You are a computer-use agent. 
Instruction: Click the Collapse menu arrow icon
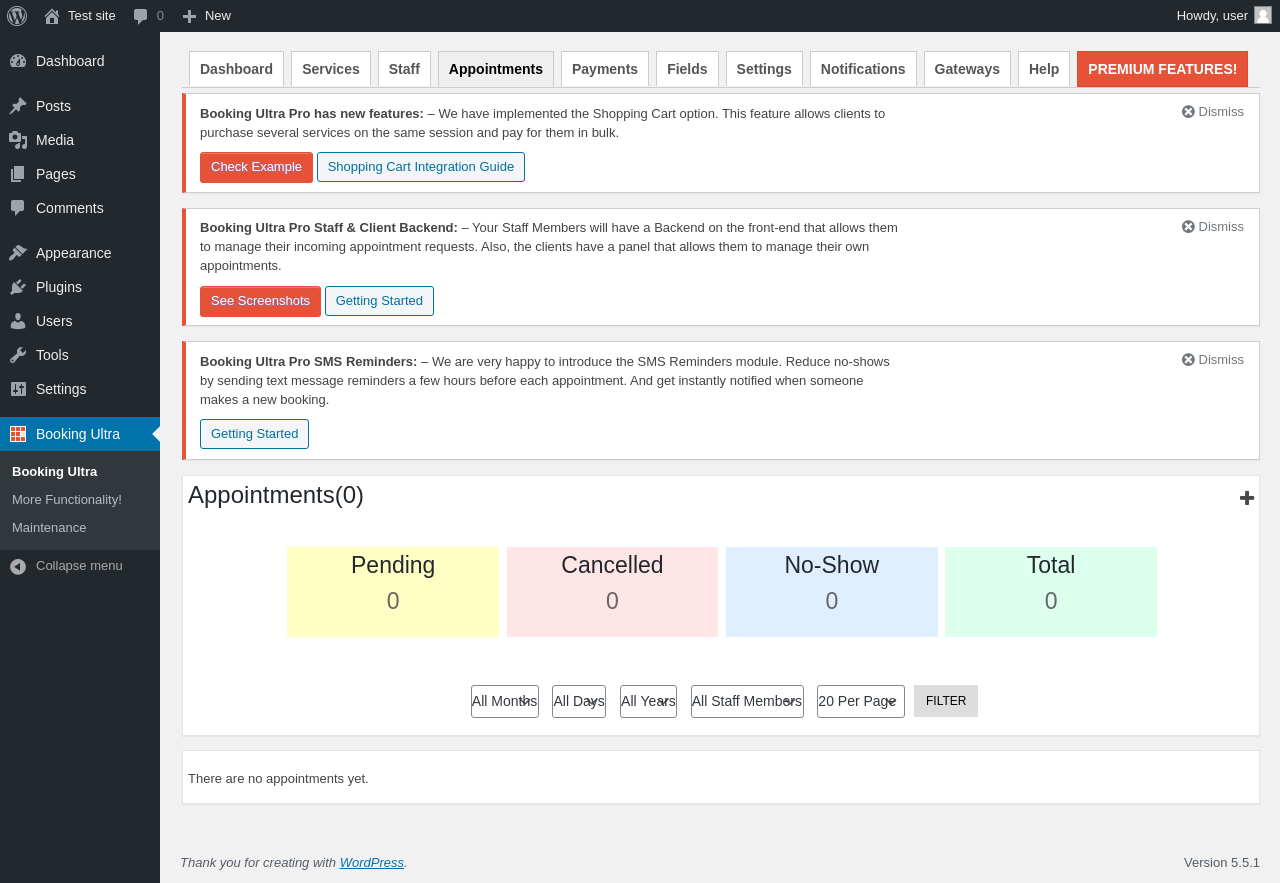[x=18, y=566]
